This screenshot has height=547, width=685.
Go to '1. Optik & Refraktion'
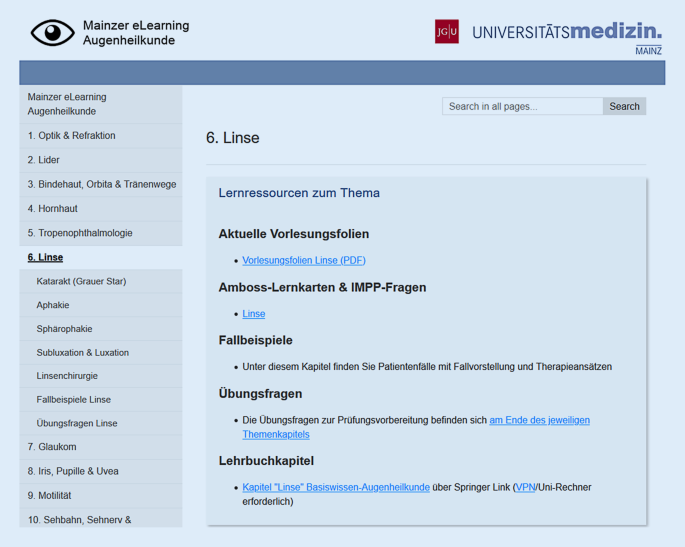click(101, 135)
